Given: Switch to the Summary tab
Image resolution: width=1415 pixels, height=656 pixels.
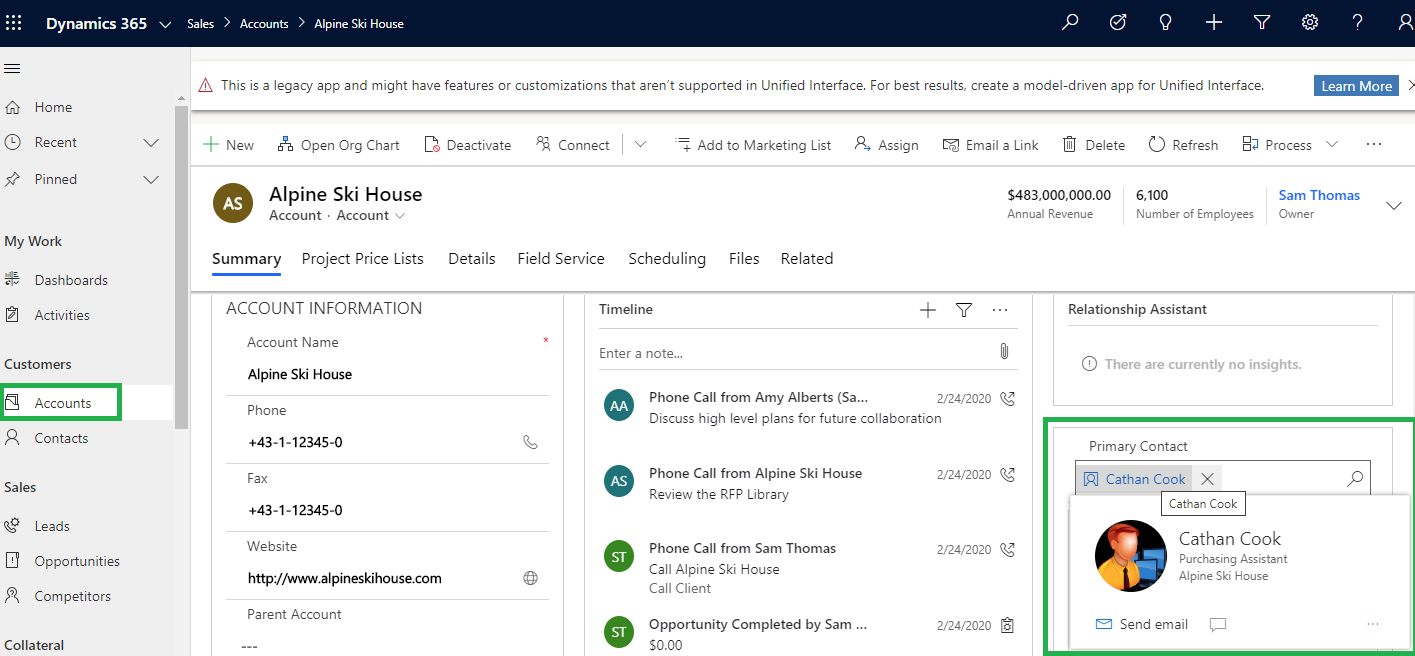Looking at the screenshot, I should 247,259.
